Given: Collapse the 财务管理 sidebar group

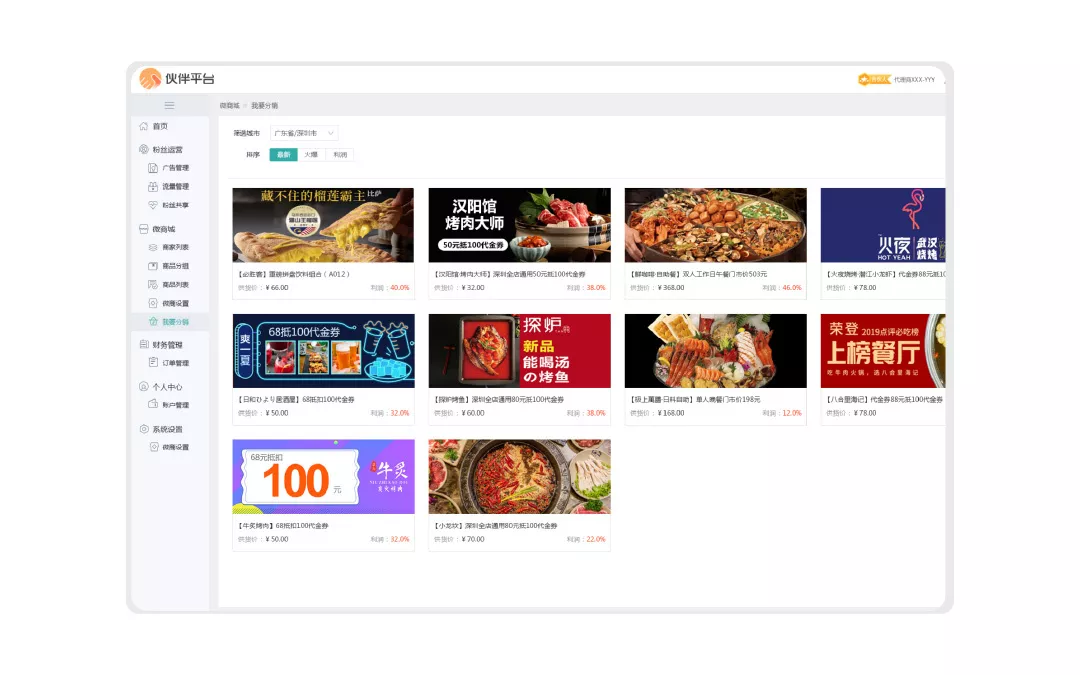Looking at the screenshot, I should pyautogui.click(x=167, y=345).
